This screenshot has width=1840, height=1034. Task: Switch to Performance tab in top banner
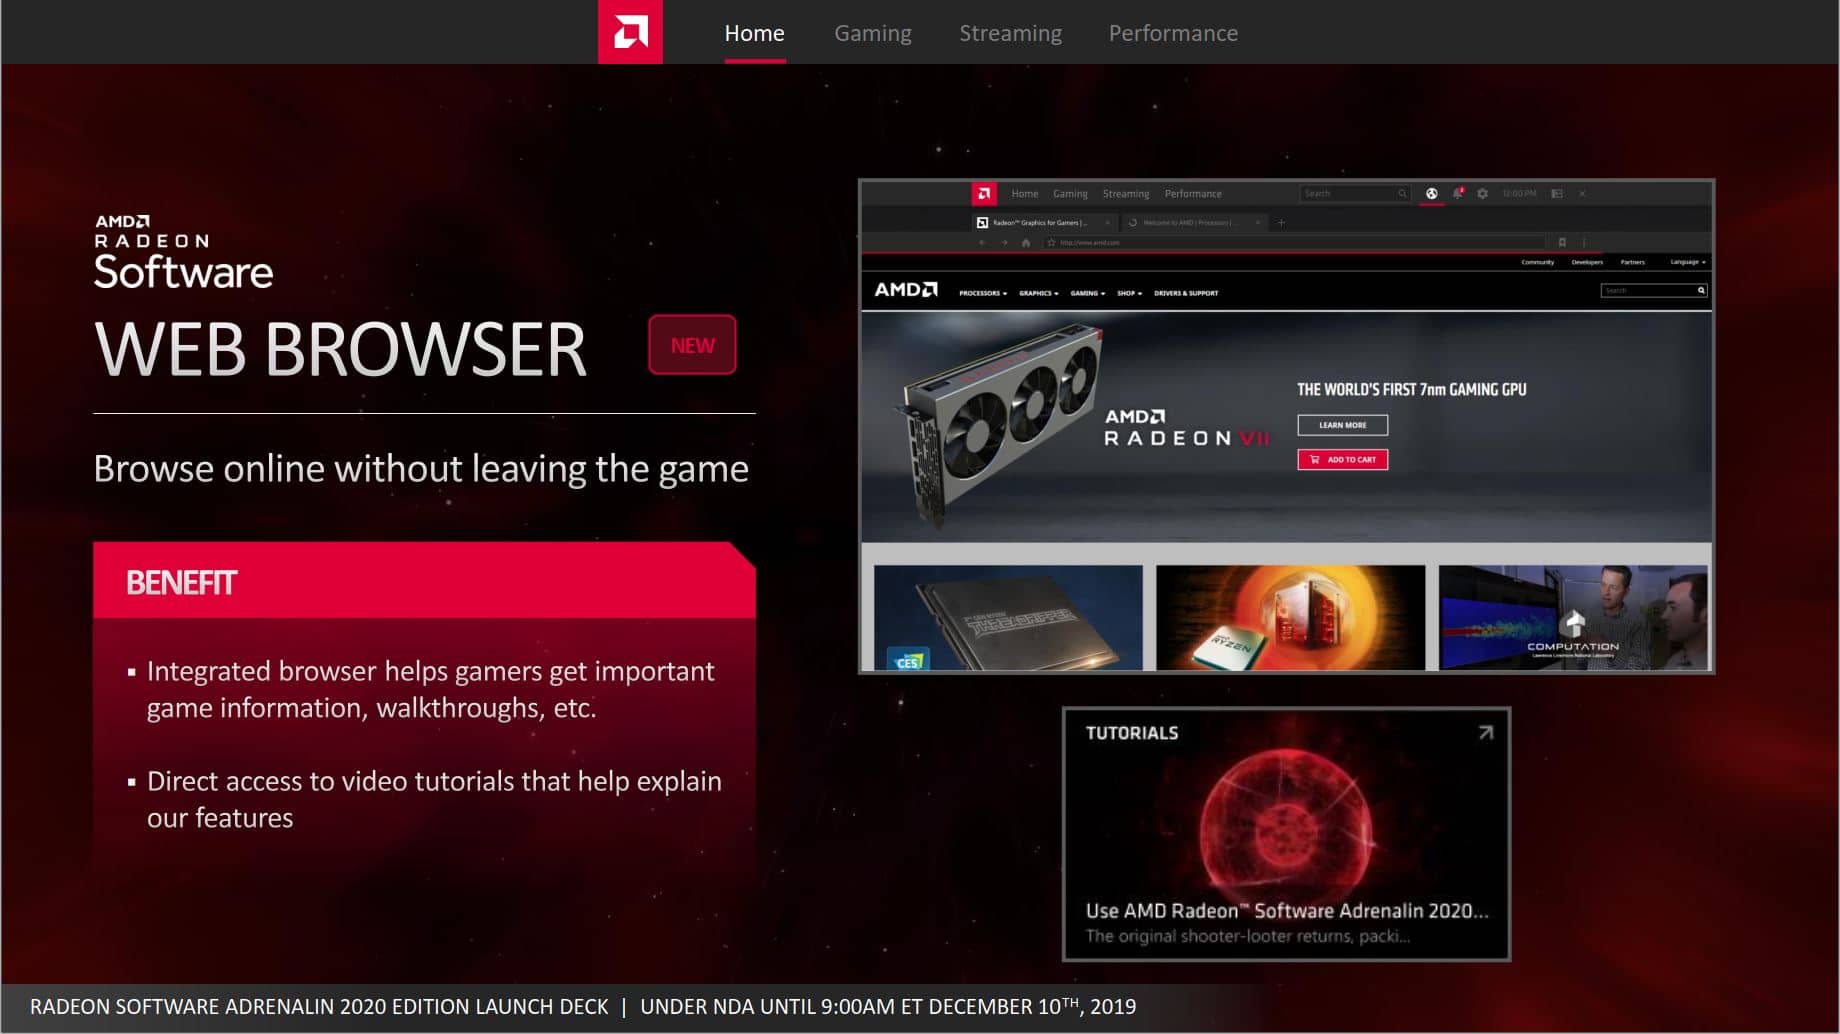(1172, 34)
